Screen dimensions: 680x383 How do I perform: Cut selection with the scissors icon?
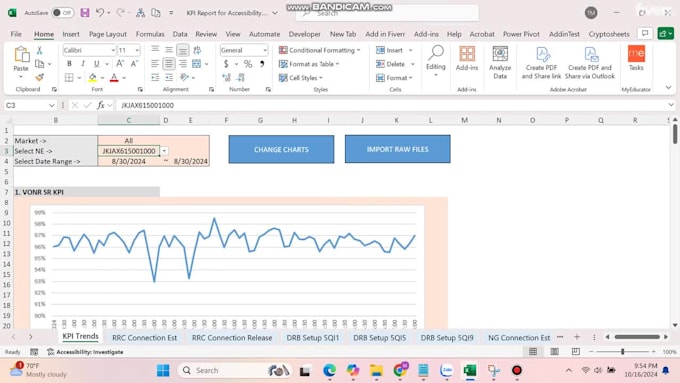coord(39,50)
